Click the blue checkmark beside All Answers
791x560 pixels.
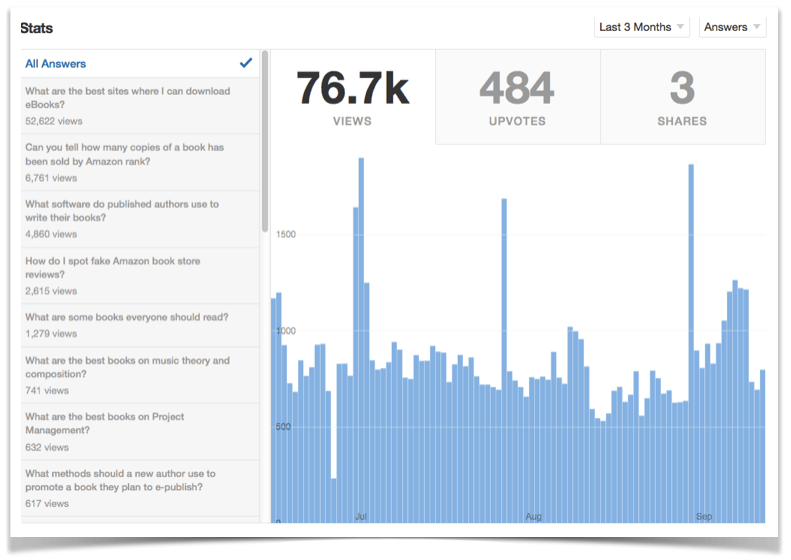click(246, 62)
